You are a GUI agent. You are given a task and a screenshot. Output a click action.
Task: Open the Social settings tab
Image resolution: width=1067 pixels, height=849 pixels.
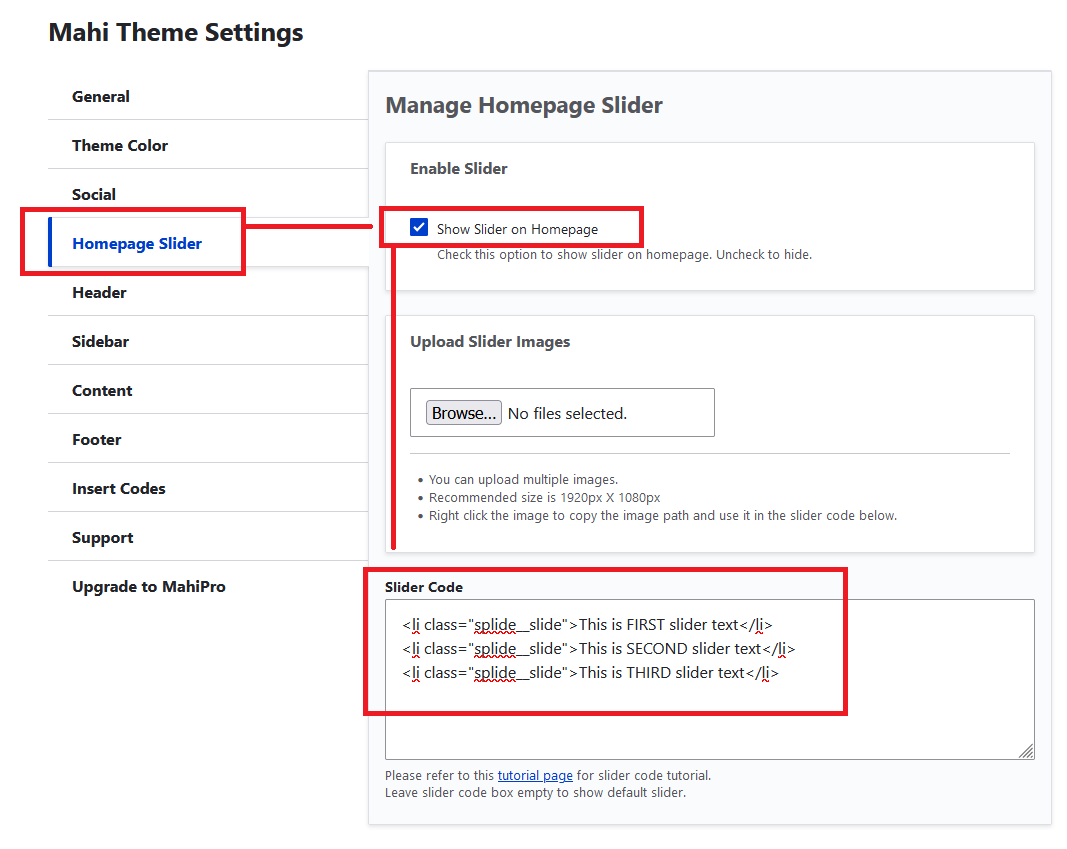click(x=94, y=195)
